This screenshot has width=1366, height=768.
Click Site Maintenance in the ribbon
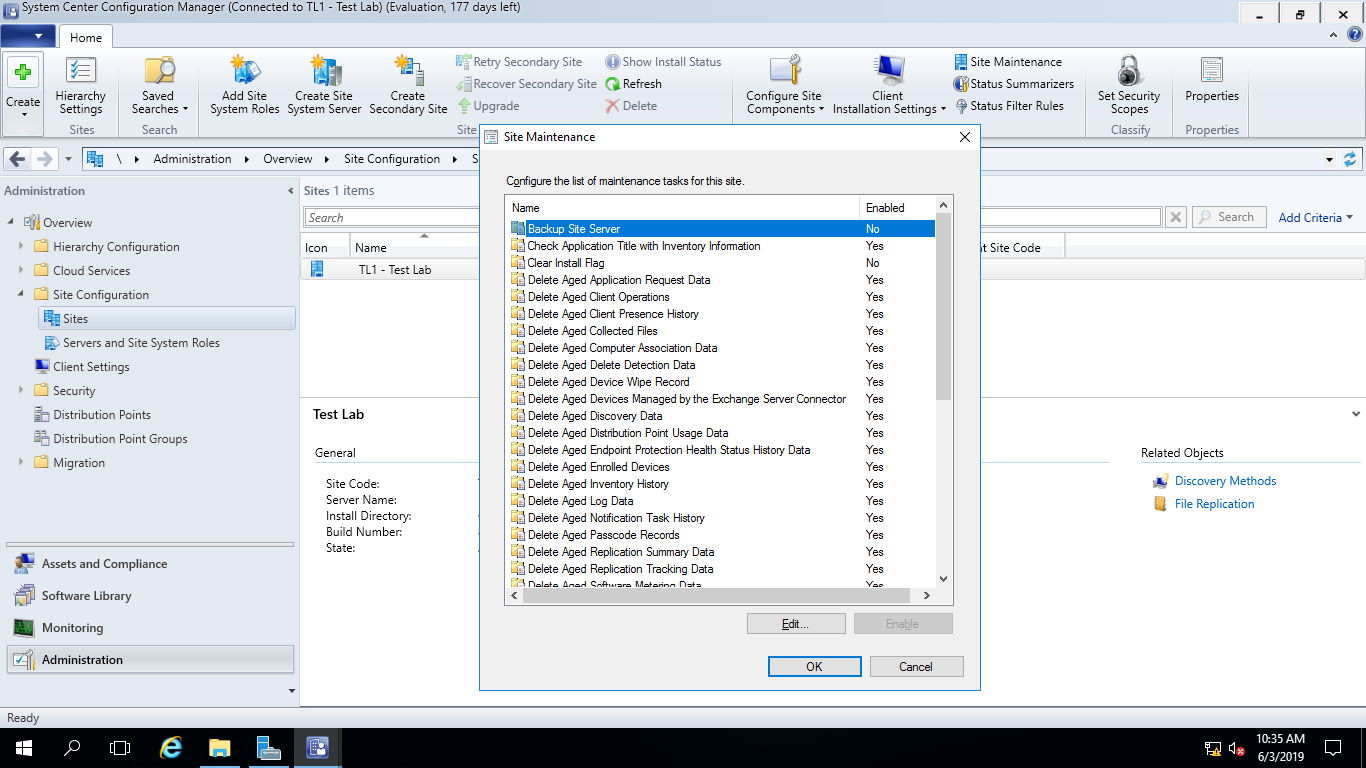pyautogui.click(x=1008, y=62)
